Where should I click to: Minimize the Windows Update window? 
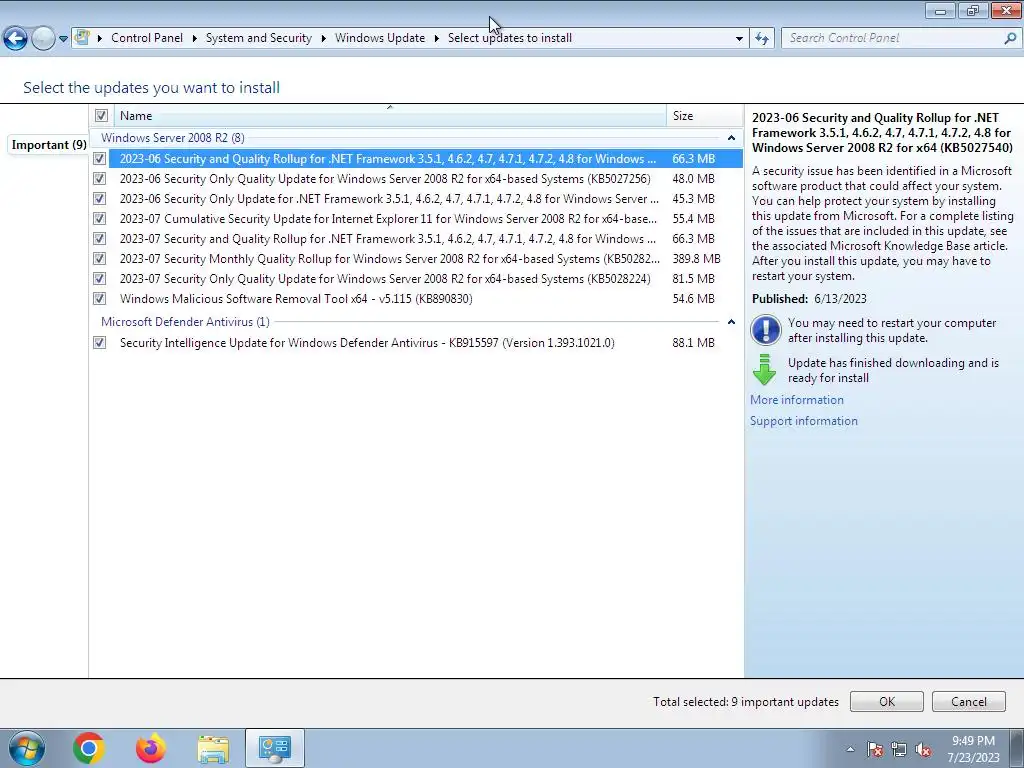coord(940,10)
